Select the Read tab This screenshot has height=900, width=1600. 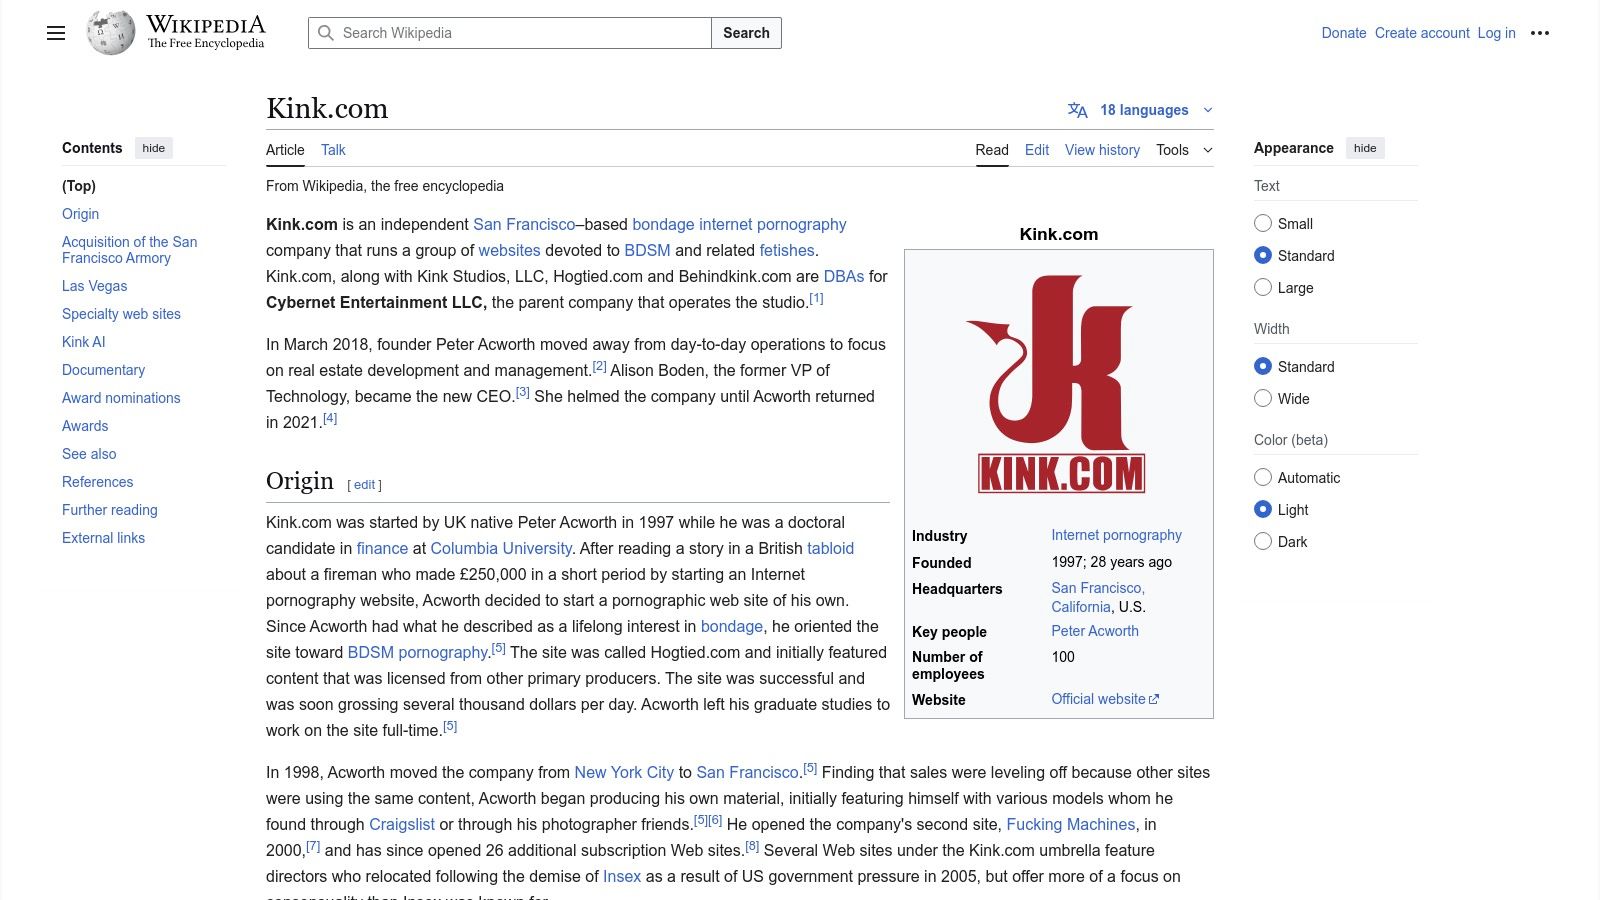(992, 150)
